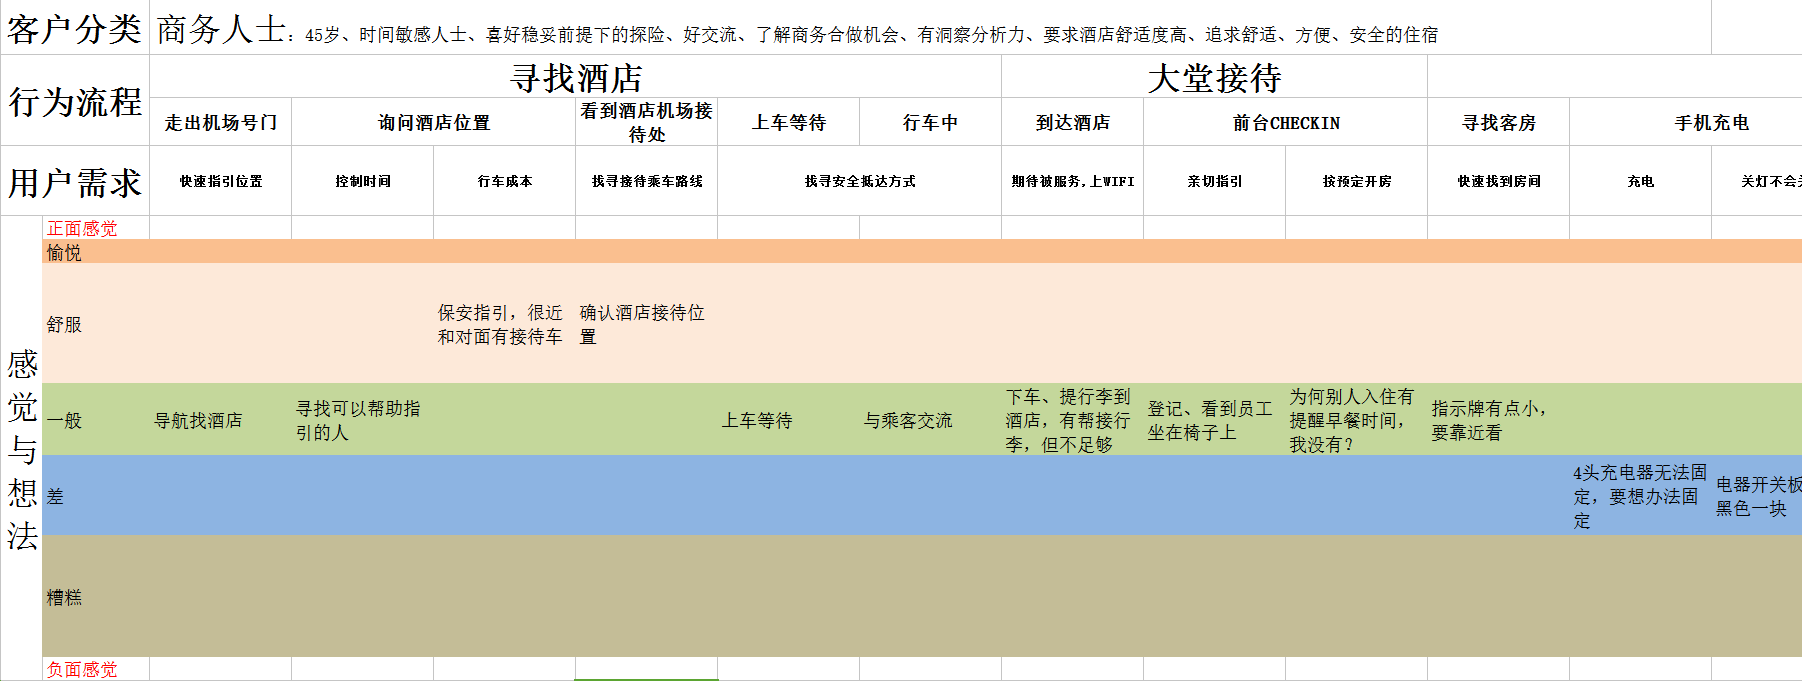Select the blue 差 row label

coord(55,496)
